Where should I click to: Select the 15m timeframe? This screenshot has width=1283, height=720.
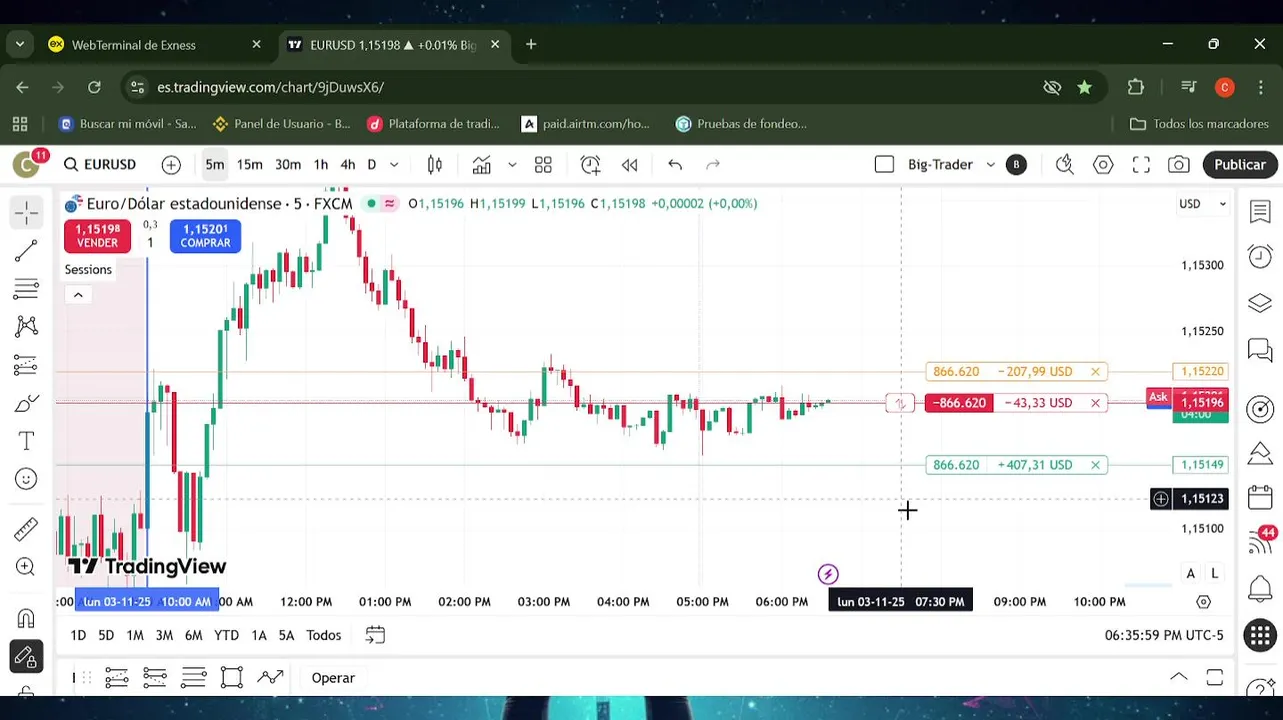click(x=250, y=164)
